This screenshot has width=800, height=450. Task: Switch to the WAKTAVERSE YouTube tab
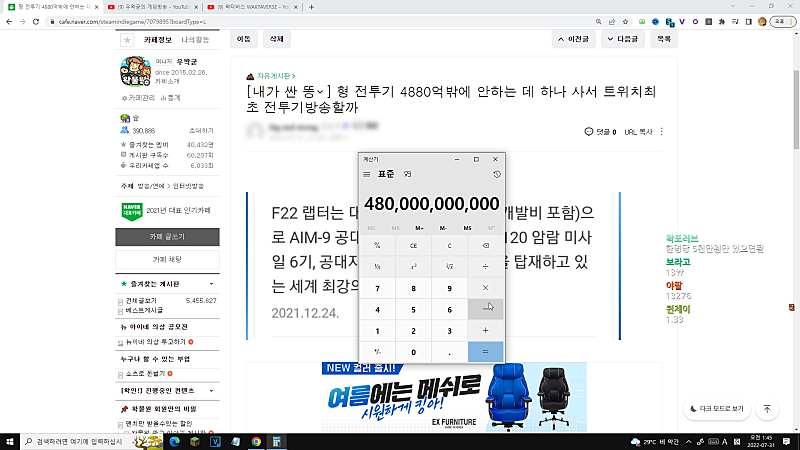point(253,7)
